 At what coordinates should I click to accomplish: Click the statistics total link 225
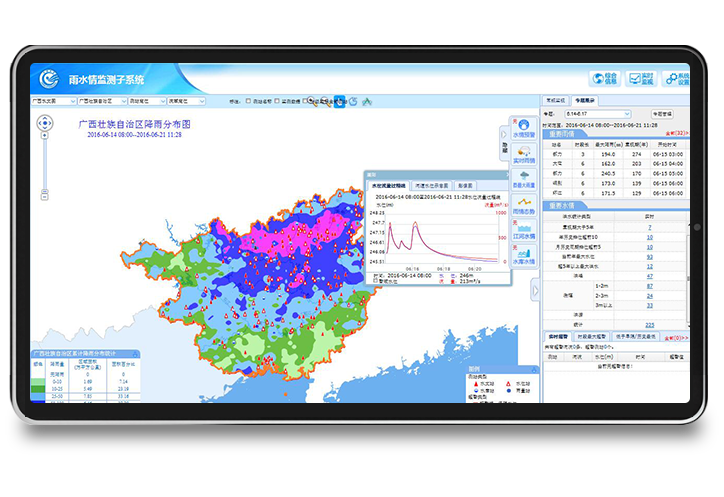[x=649, y=324]
